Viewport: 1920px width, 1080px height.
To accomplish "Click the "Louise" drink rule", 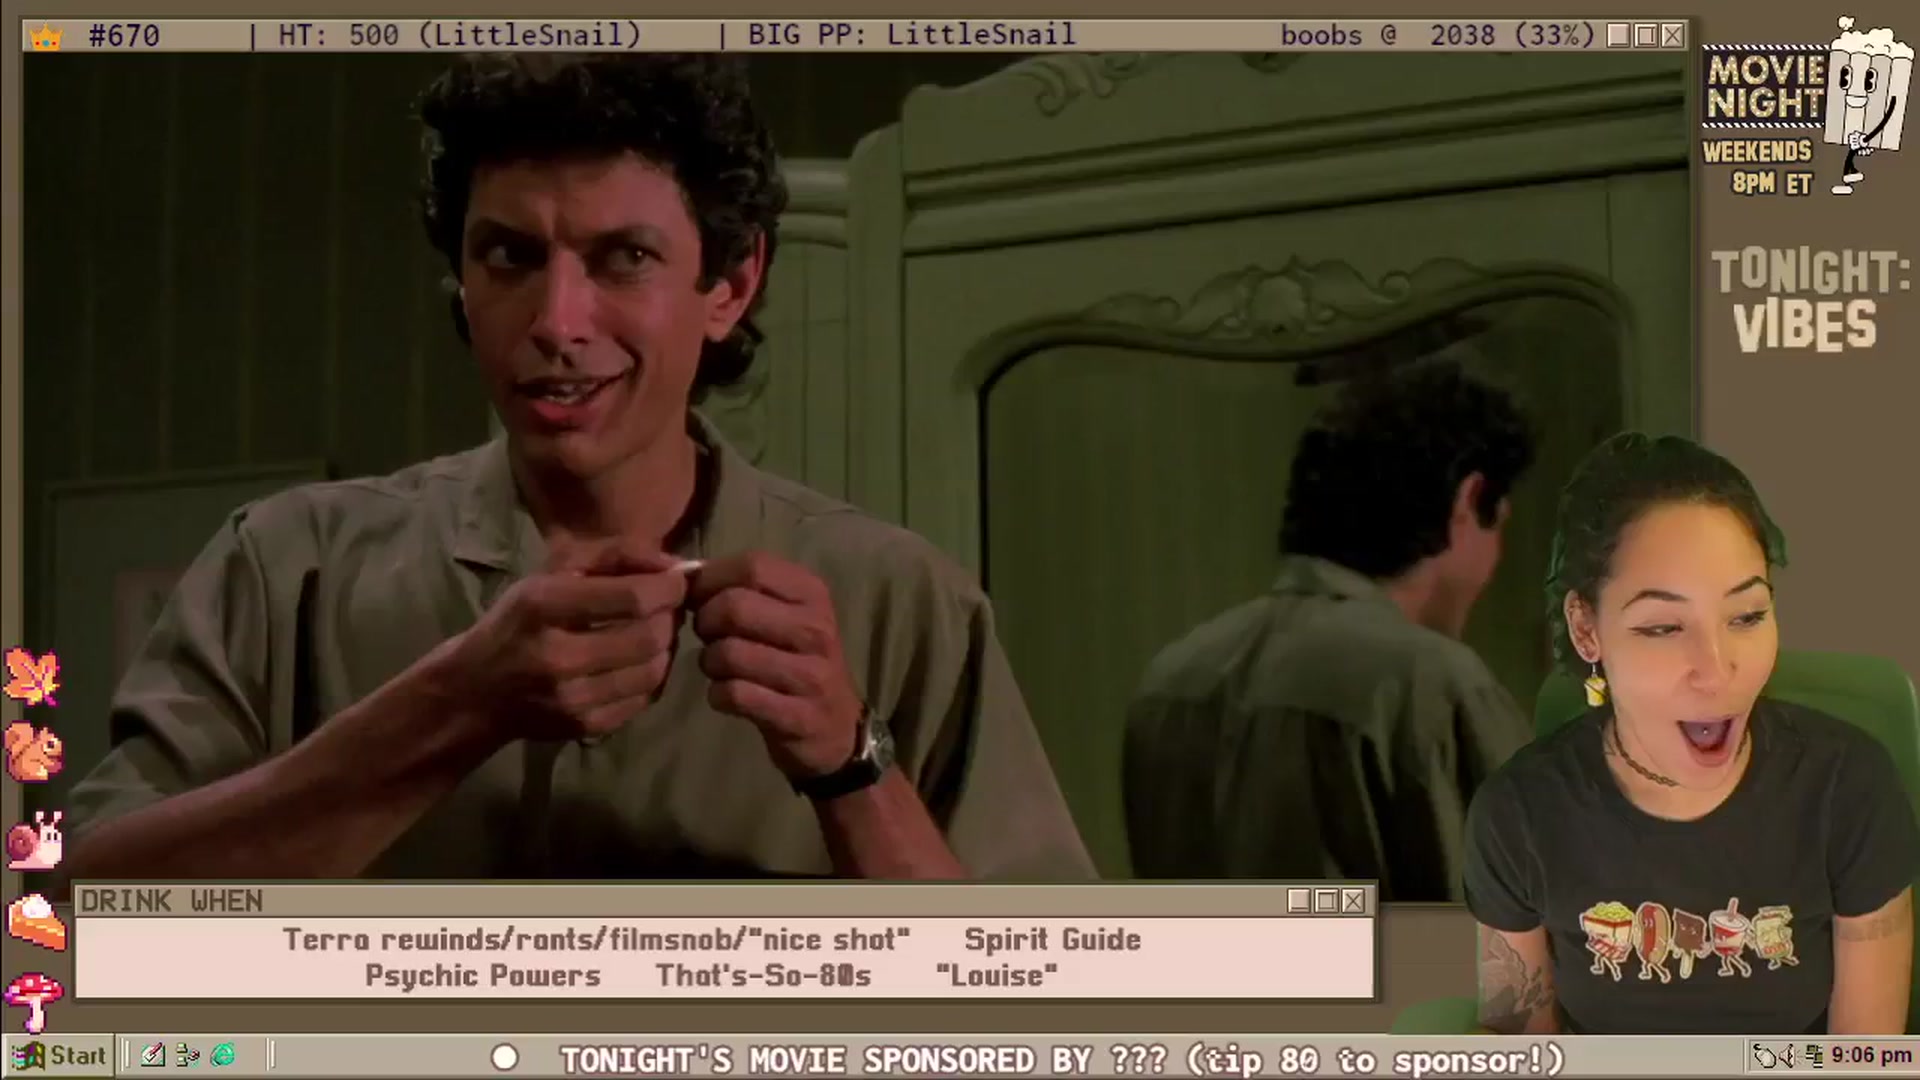I will coord(996,976).
